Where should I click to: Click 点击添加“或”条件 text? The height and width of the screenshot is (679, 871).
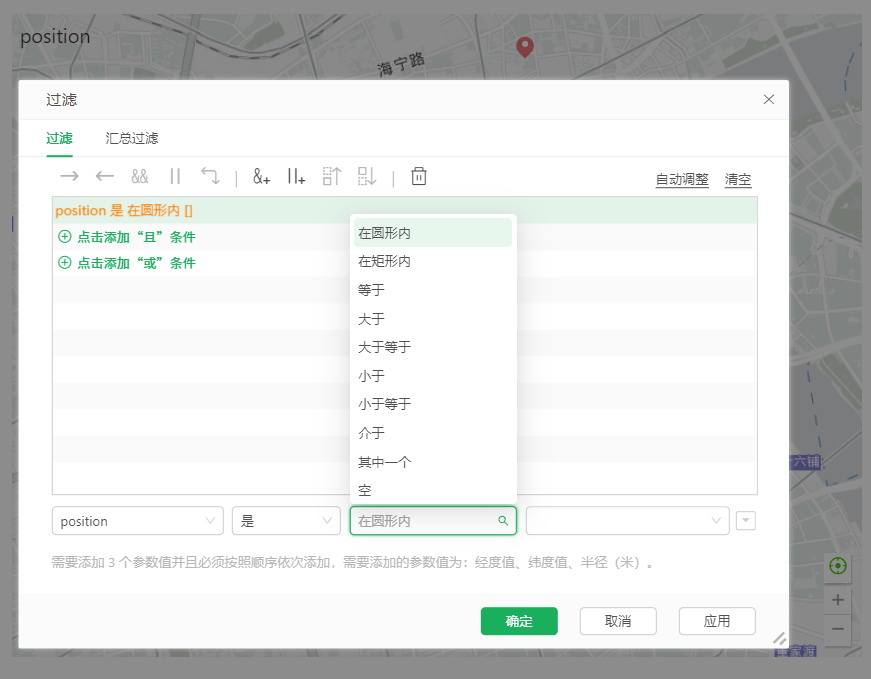[137, 263]
